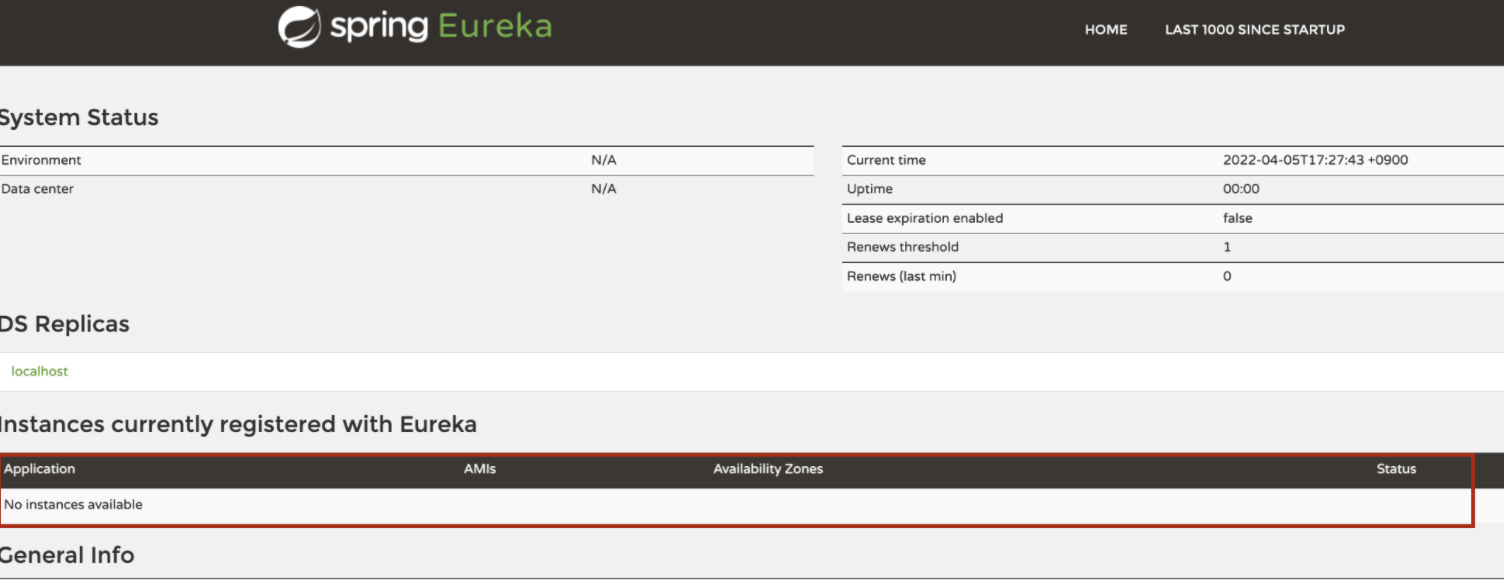Click the Current time label
1504x584 pixels.
886,160
